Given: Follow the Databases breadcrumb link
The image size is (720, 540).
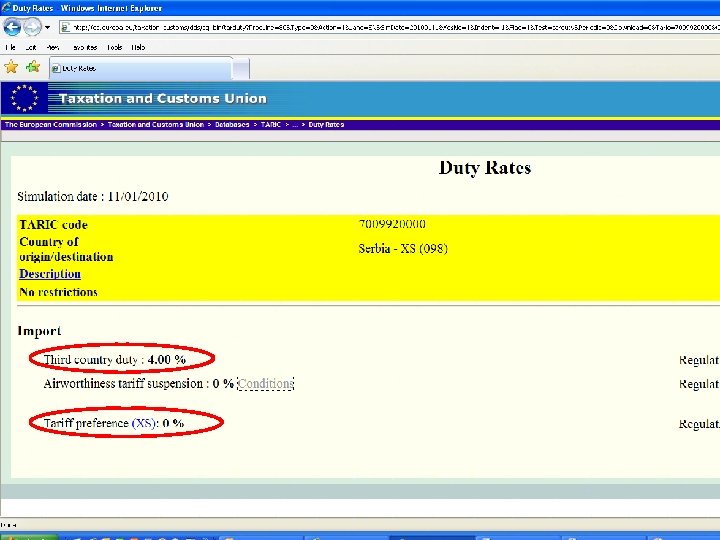Looking at the screenshot, I should pos(232,124).
